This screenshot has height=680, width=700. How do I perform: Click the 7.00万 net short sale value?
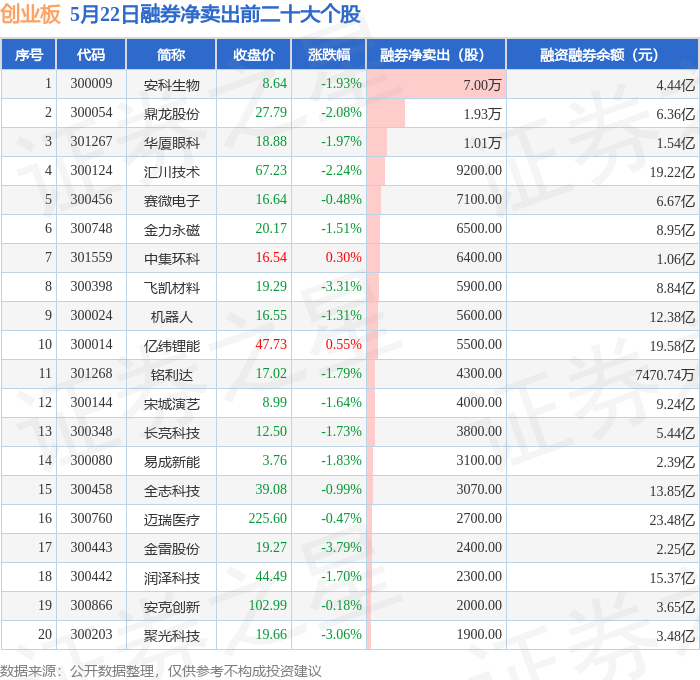(x=482, y=85)
